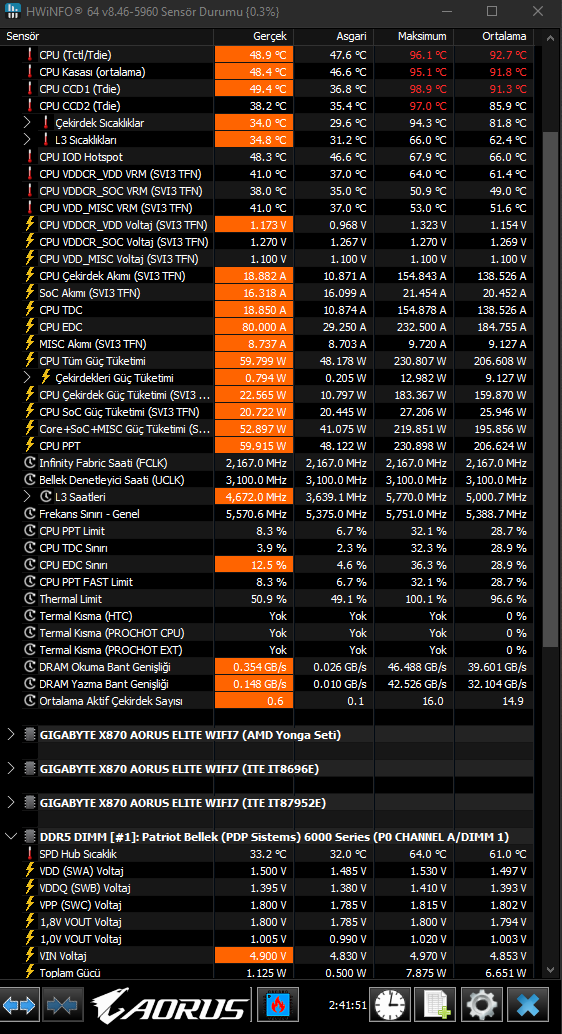This screenshot has height=1034, width=562.
Task: Expand the ITE IT8696E sensor group
Action: click(11, 768)
